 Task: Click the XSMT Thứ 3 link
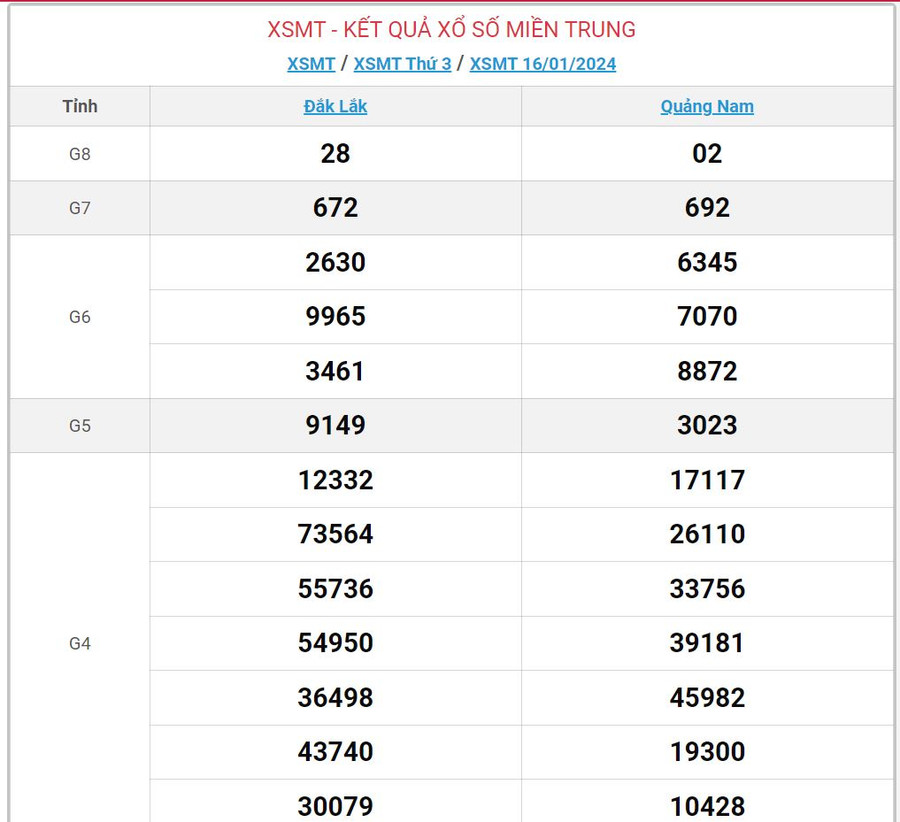(x=402, y=64)
